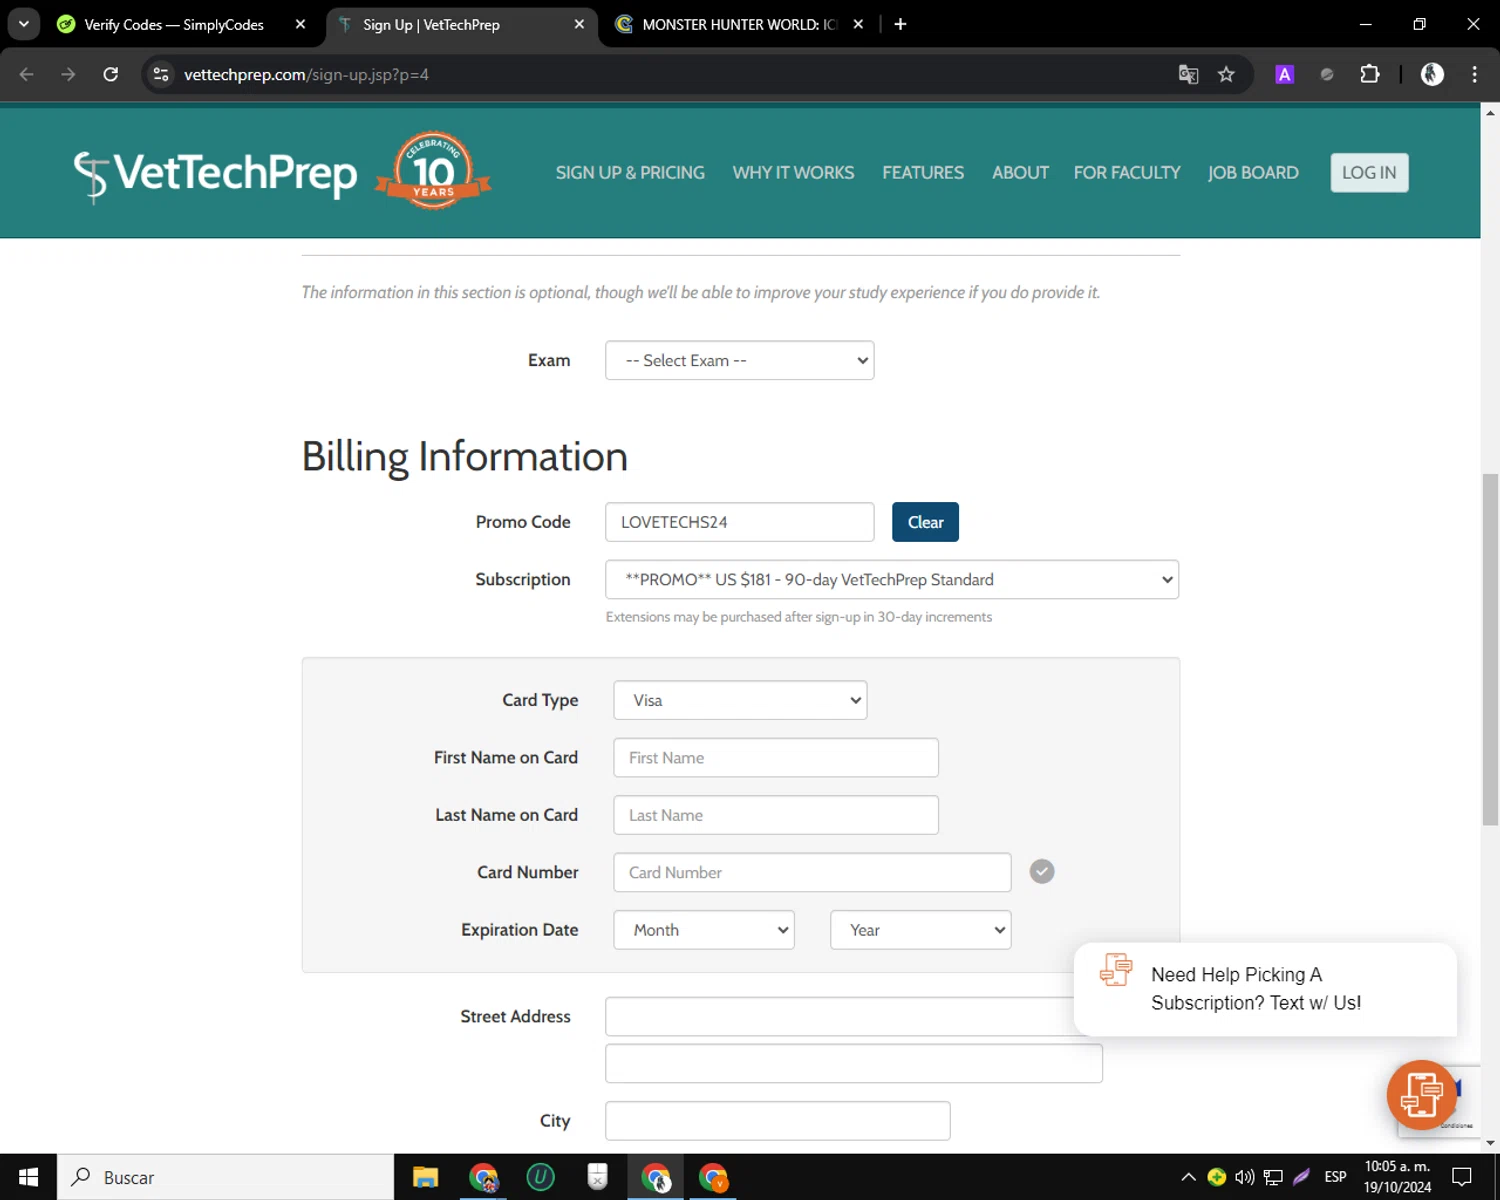Open the Windows Start menu
The image size is (1500, 1200).
28,1177
